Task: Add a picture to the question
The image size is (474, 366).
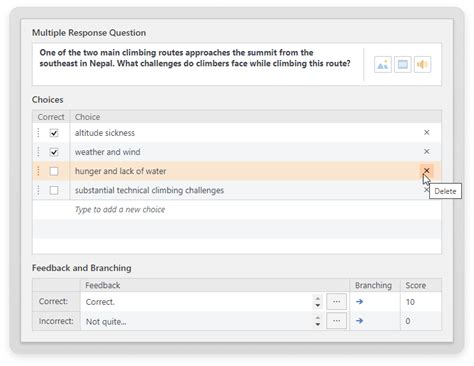Action: coord(383,65)
